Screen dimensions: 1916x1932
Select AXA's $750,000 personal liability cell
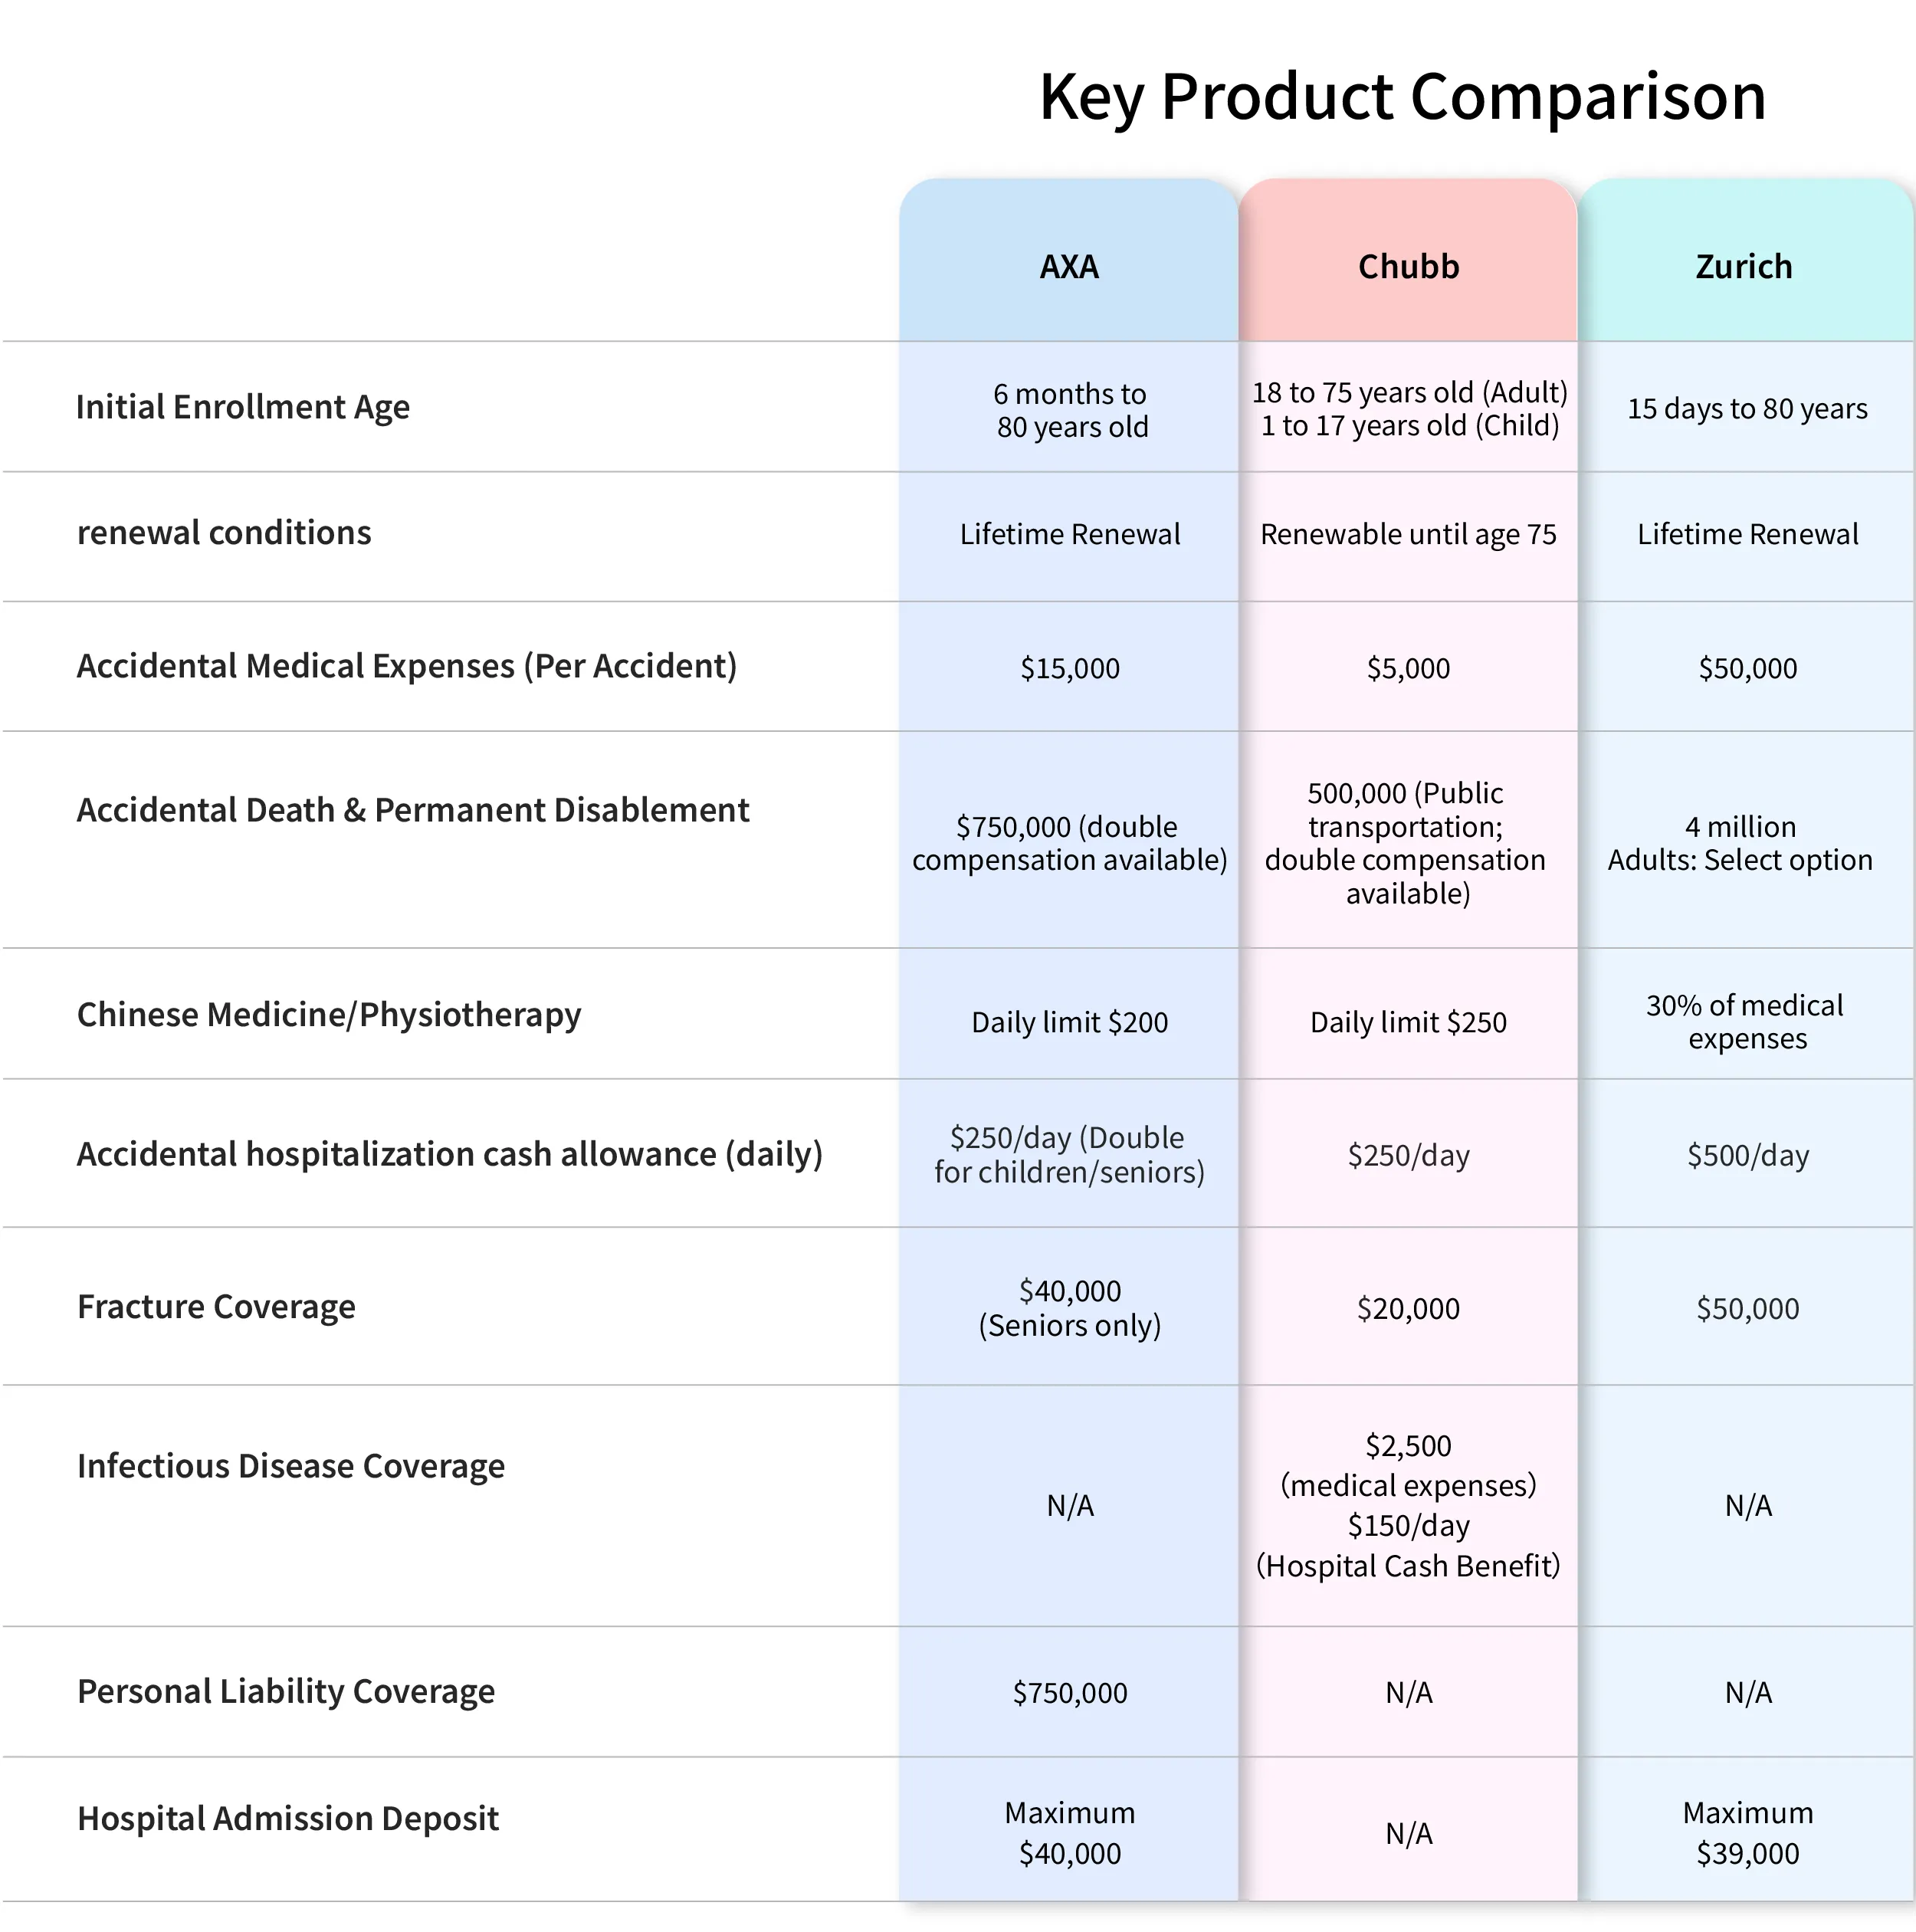1069,1692
